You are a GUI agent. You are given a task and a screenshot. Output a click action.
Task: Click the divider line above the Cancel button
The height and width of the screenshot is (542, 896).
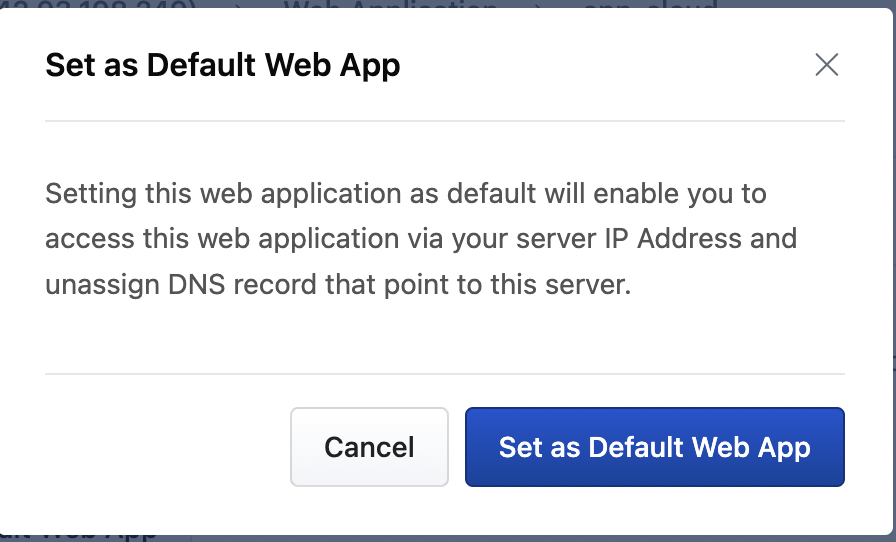click(445, 374)
